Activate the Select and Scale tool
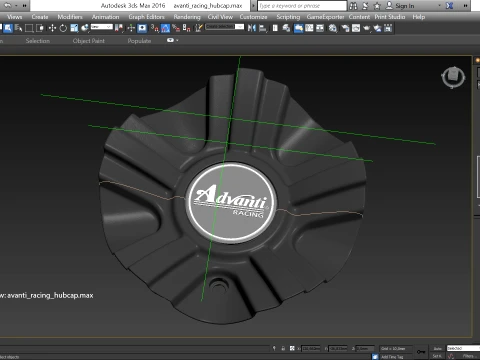This screenshot has width=480, height=360. click(x=74, y=28)
